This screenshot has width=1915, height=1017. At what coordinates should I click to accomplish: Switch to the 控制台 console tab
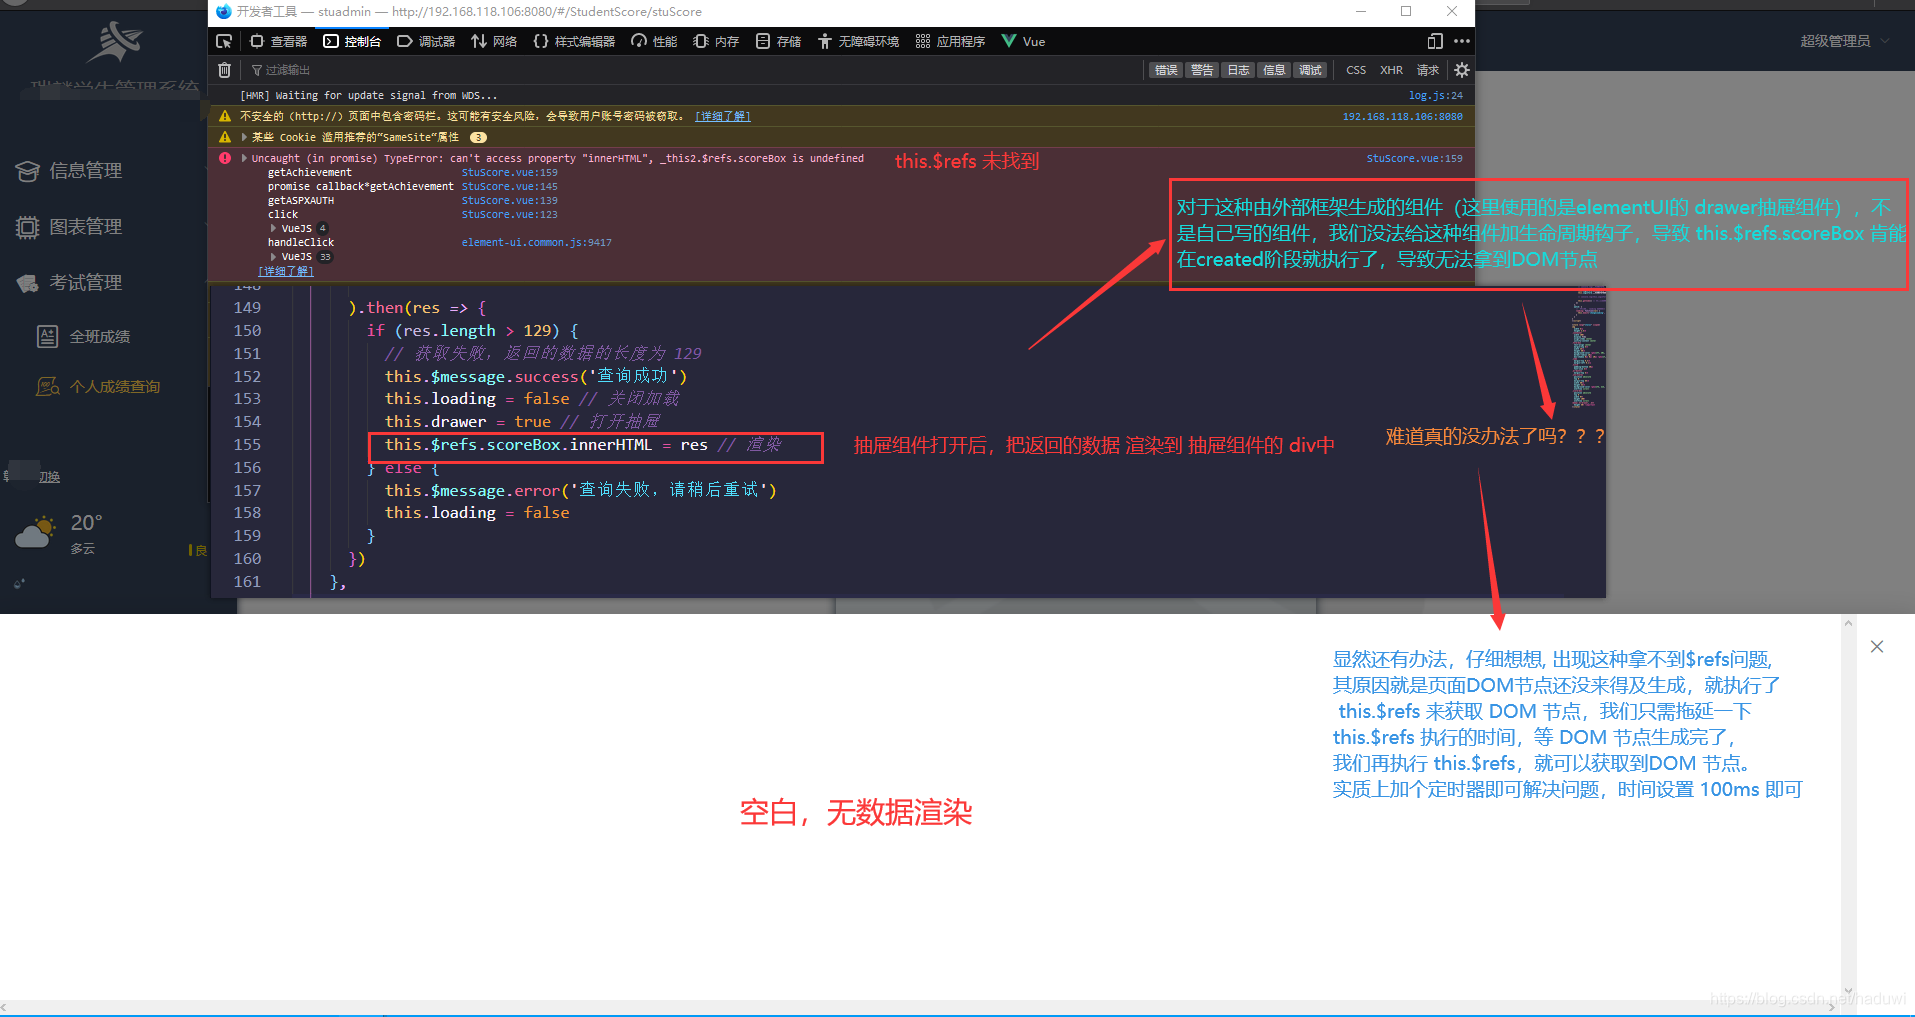pos(352,41)
